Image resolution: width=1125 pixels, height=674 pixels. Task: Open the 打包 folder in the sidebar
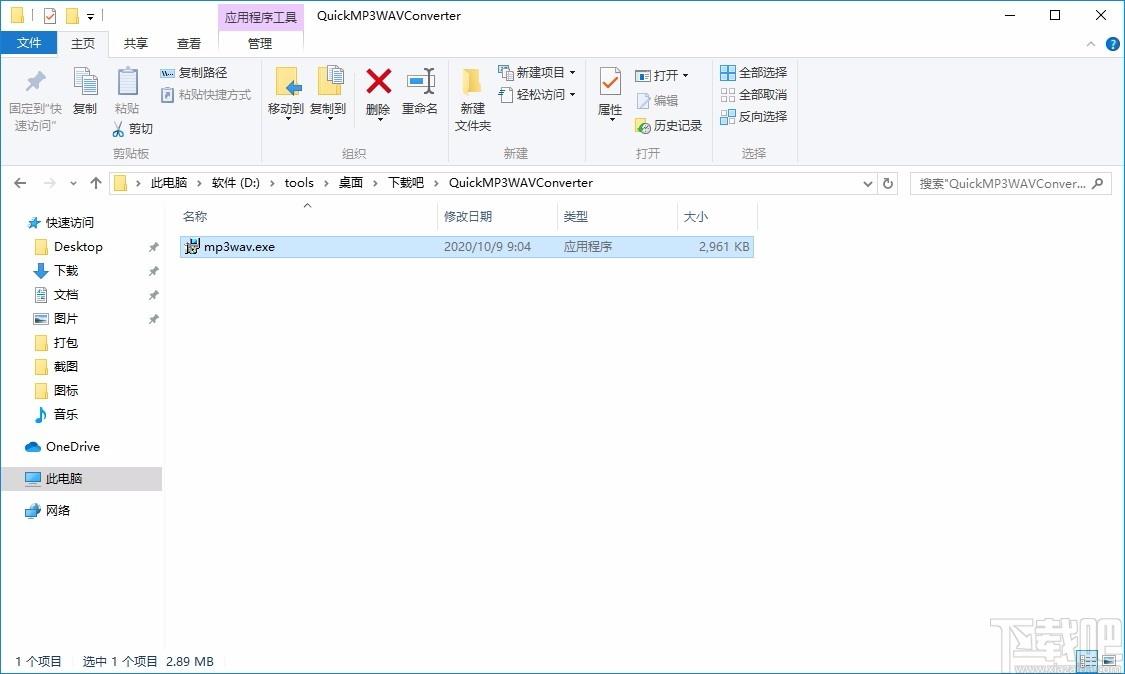coord(66,342)
